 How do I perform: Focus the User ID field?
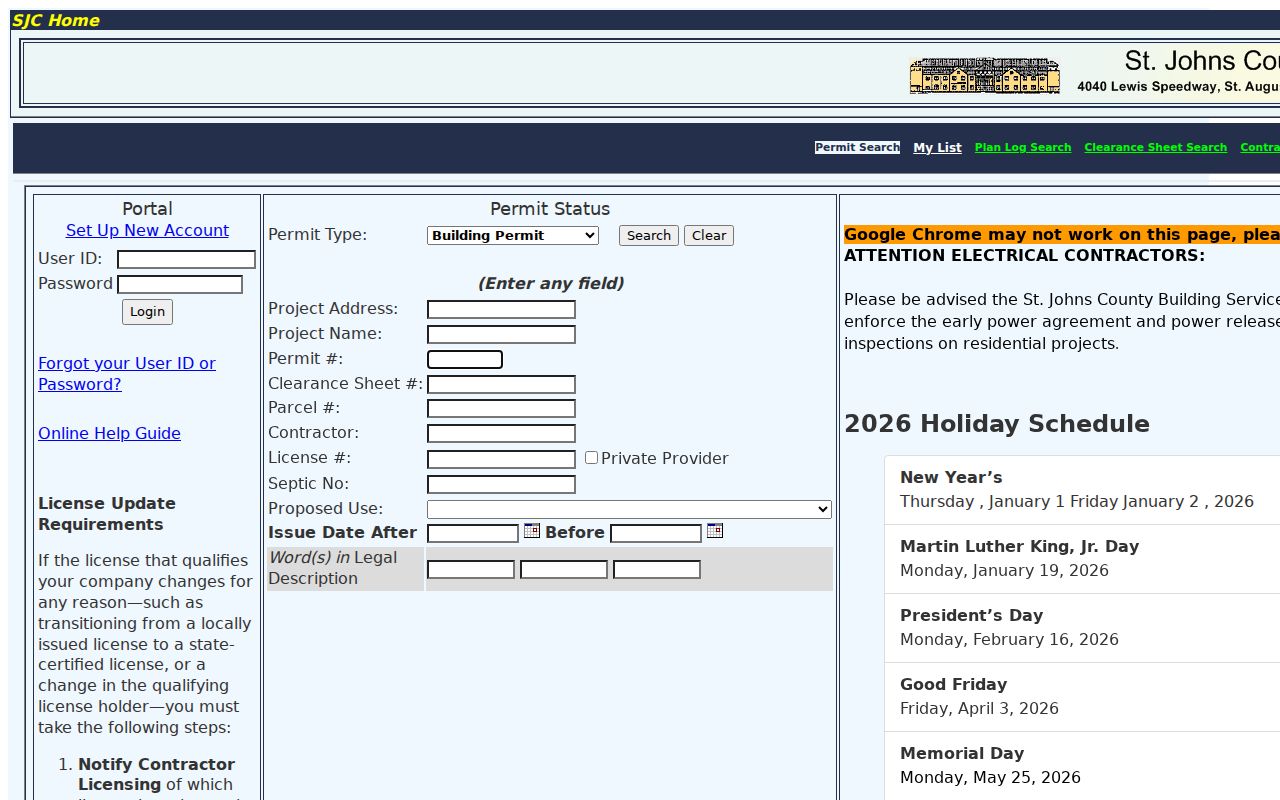186,260
